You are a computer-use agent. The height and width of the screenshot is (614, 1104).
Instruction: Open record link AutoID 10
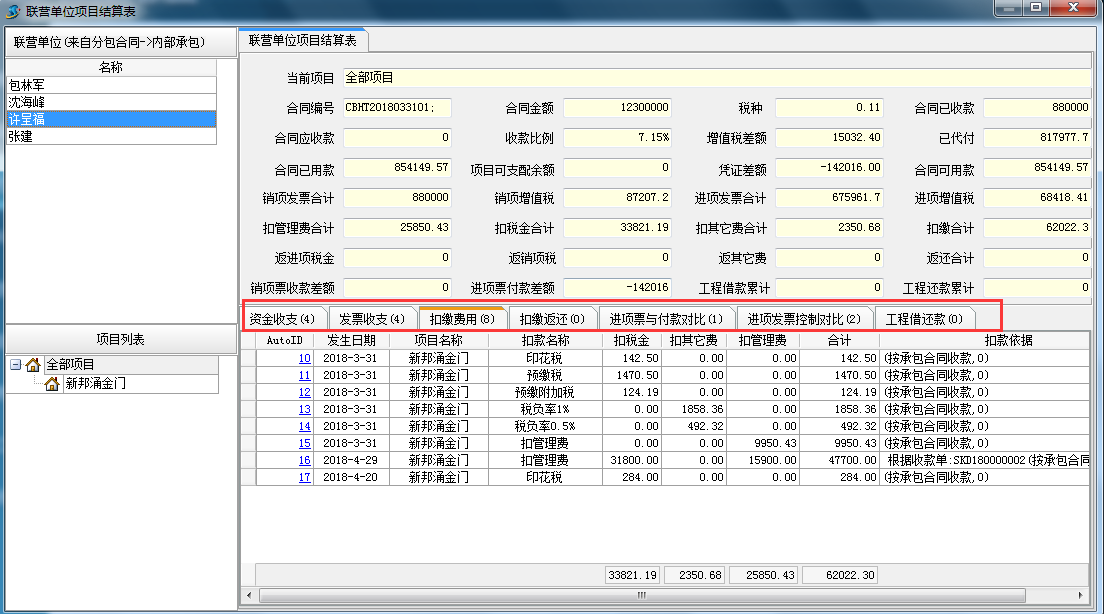click(304, 358)
